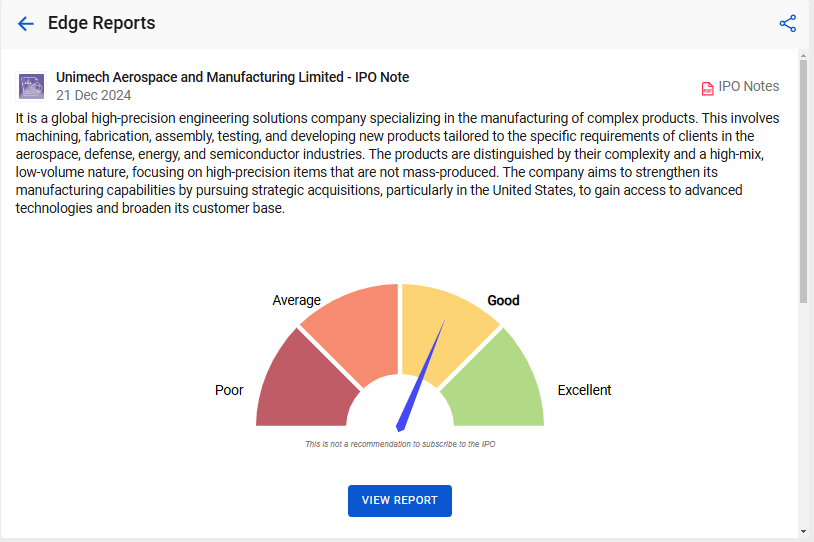Click the scrollbar up arrow

(x=804, y=56)
